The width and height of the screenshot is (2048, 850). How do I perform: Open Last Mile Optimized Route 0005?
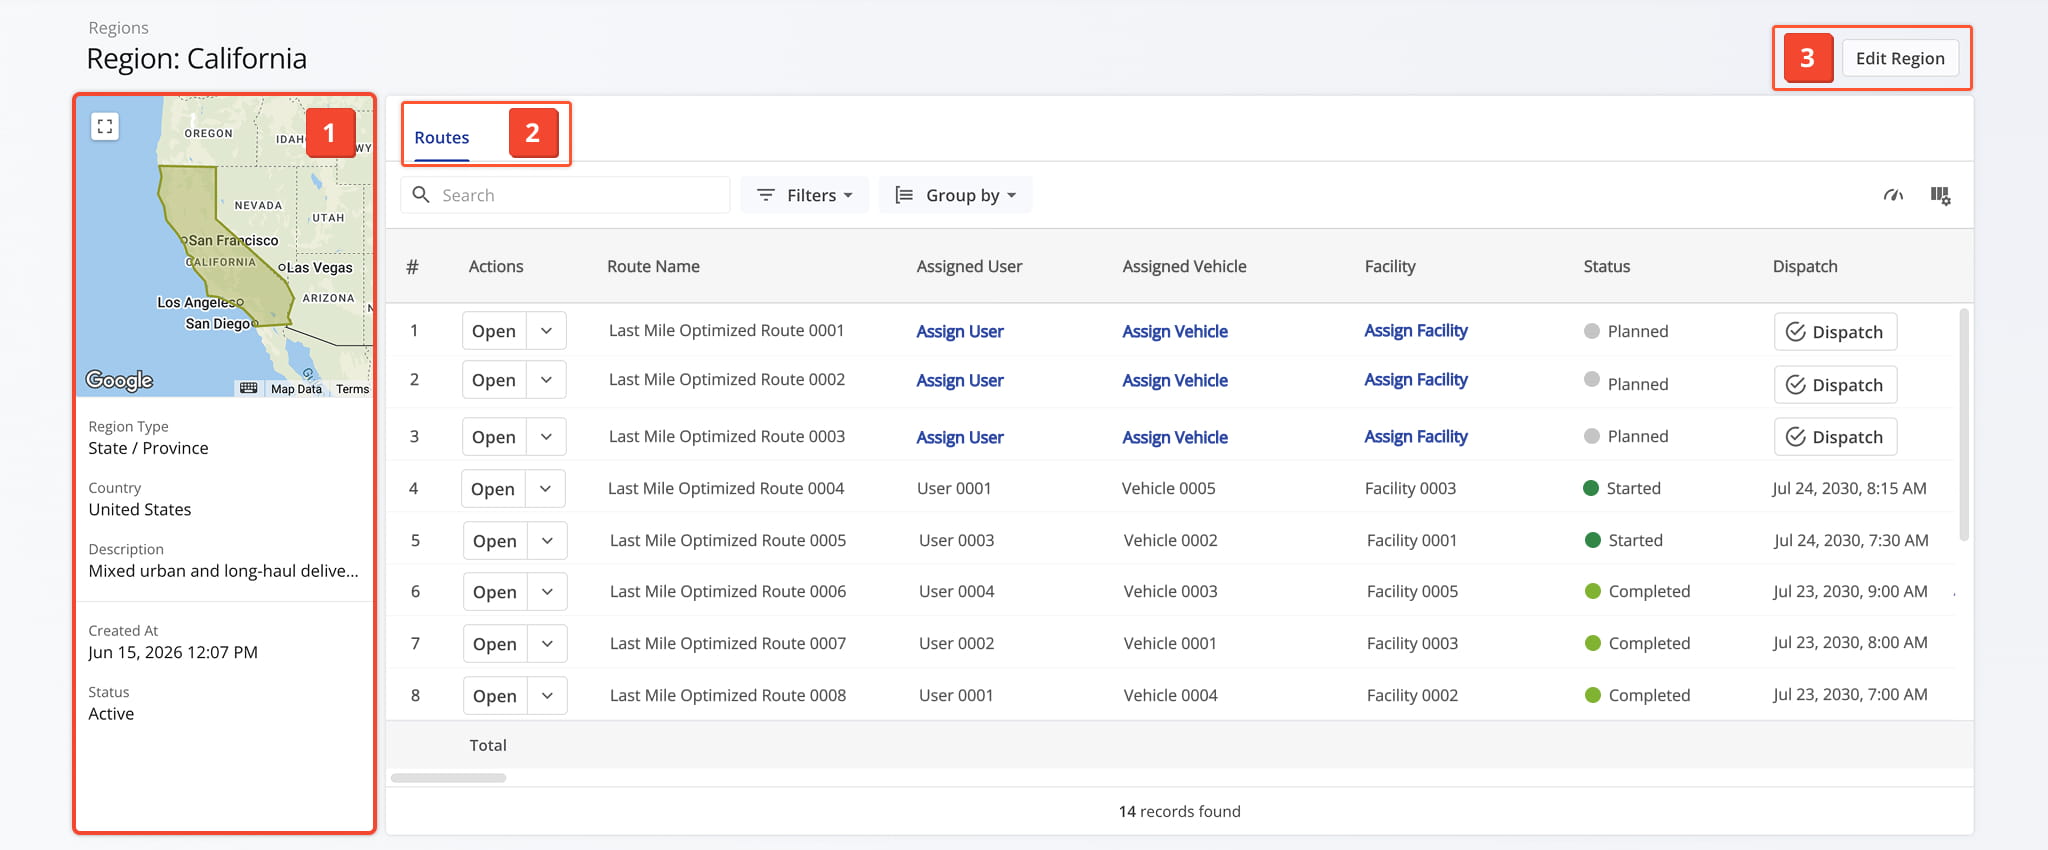pyautogui.click(x=495, y=541)
